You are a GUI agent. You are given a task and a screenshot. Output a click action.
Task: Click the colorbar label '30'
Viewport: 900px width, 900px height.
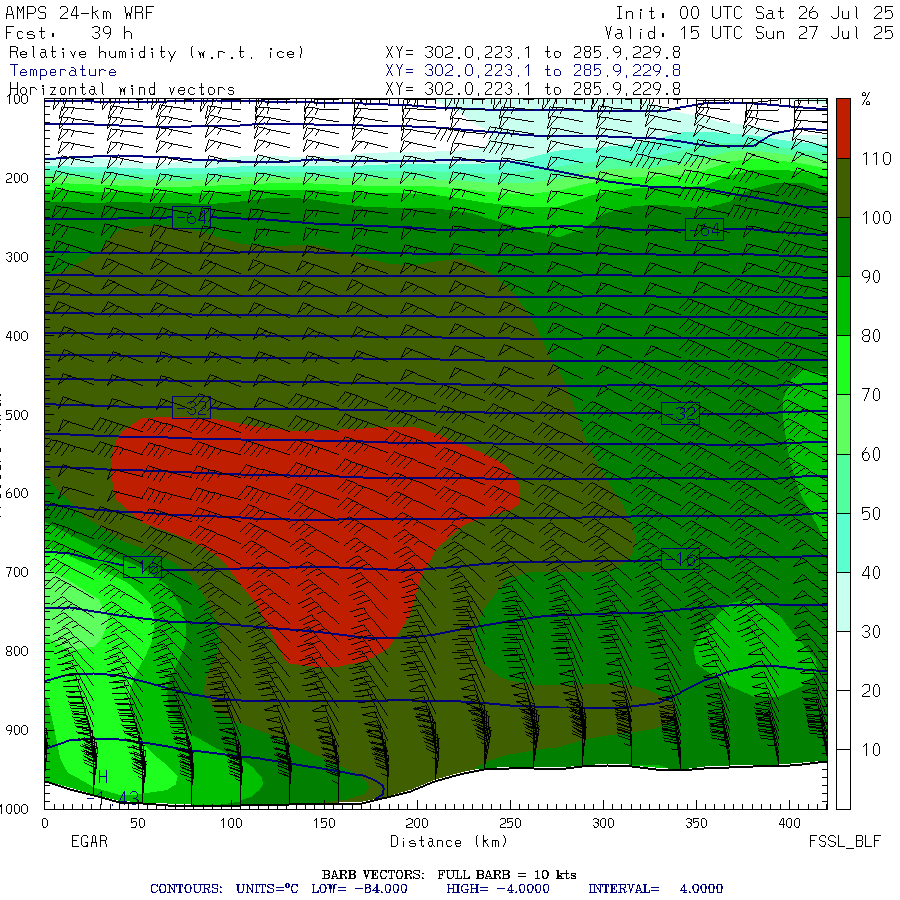tap(871, 631)
